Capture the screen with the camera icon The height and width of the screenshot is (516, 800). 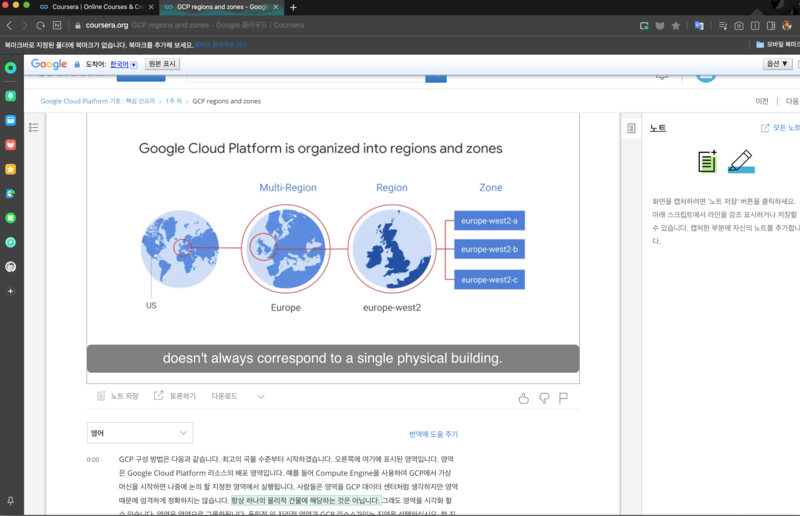739,26
